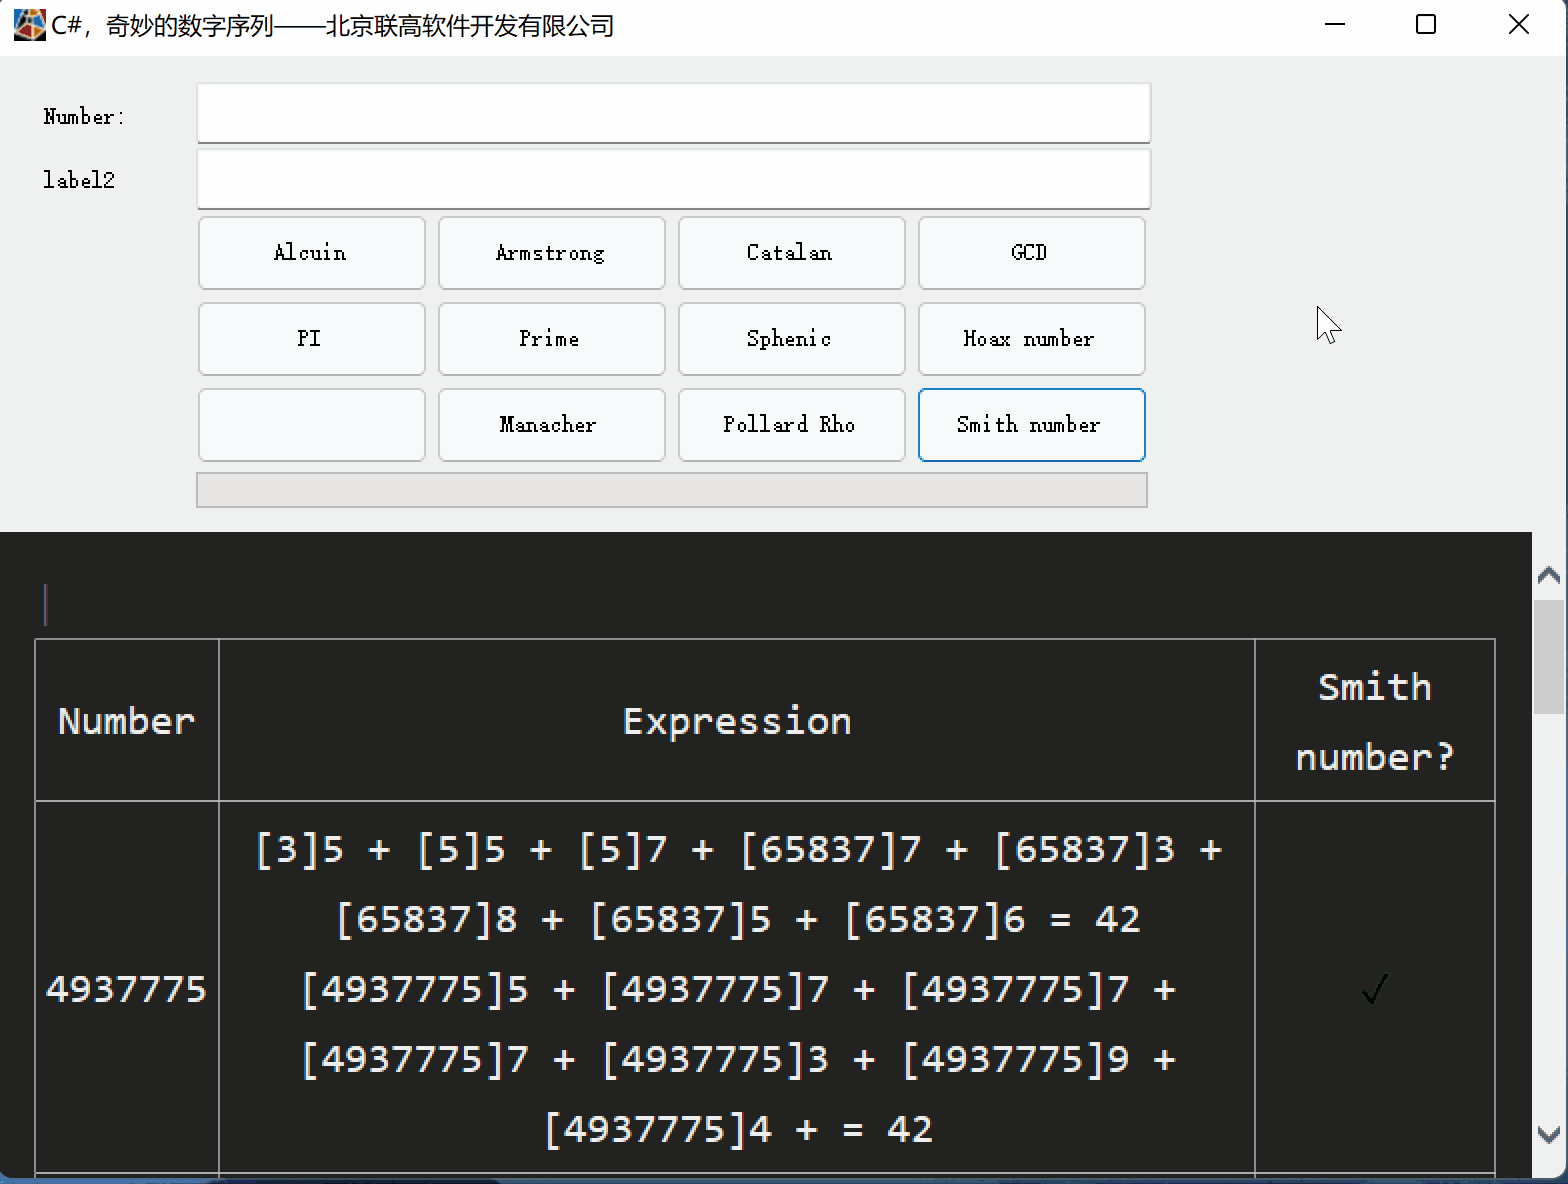
Task: Click the check mark in the Smith column
Action: [1375, 989]
